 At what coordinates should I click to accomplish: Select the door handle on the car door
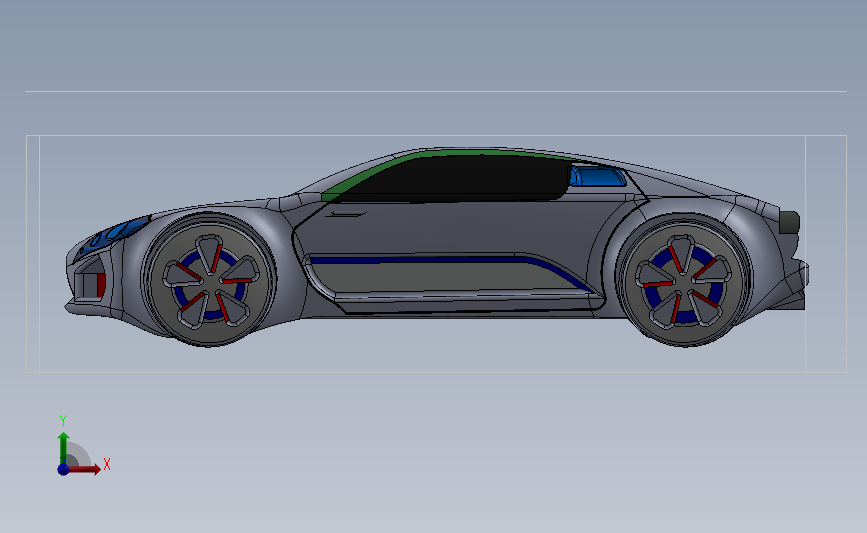point(346,213)
